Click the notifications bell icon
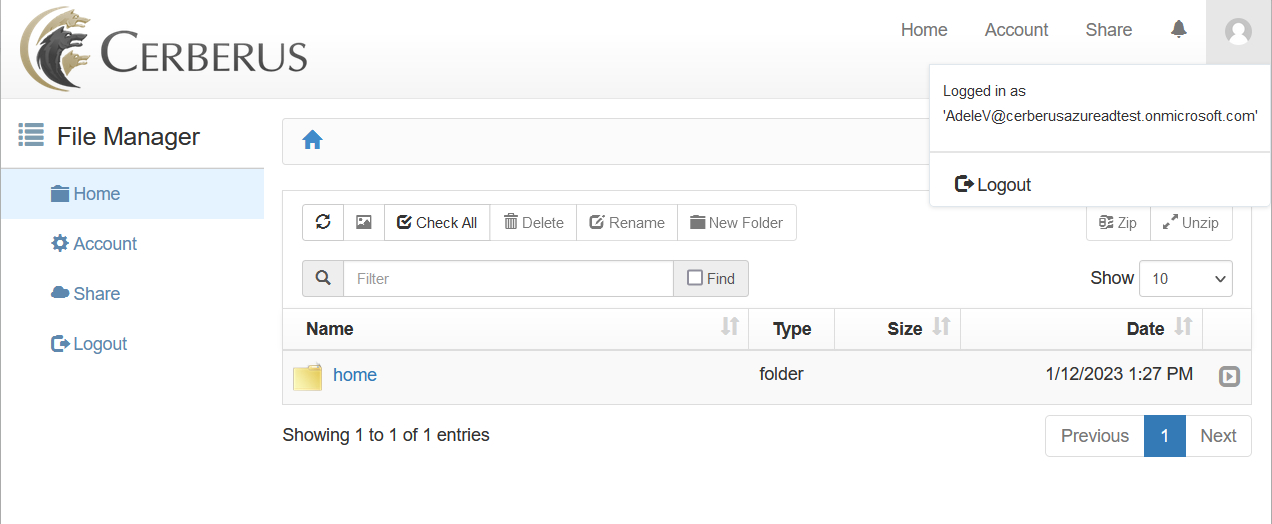 coord(1179,29)
